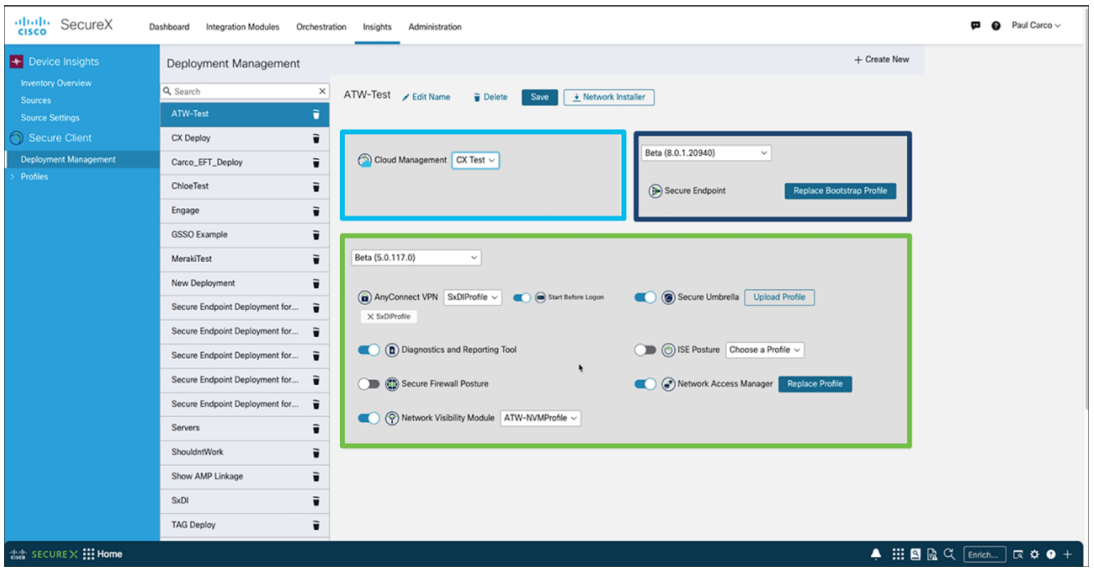Viewport: 1094px width, 572px height.
Task: Open incidents document icon in the ribbon
Action: (x=932, y=555)
